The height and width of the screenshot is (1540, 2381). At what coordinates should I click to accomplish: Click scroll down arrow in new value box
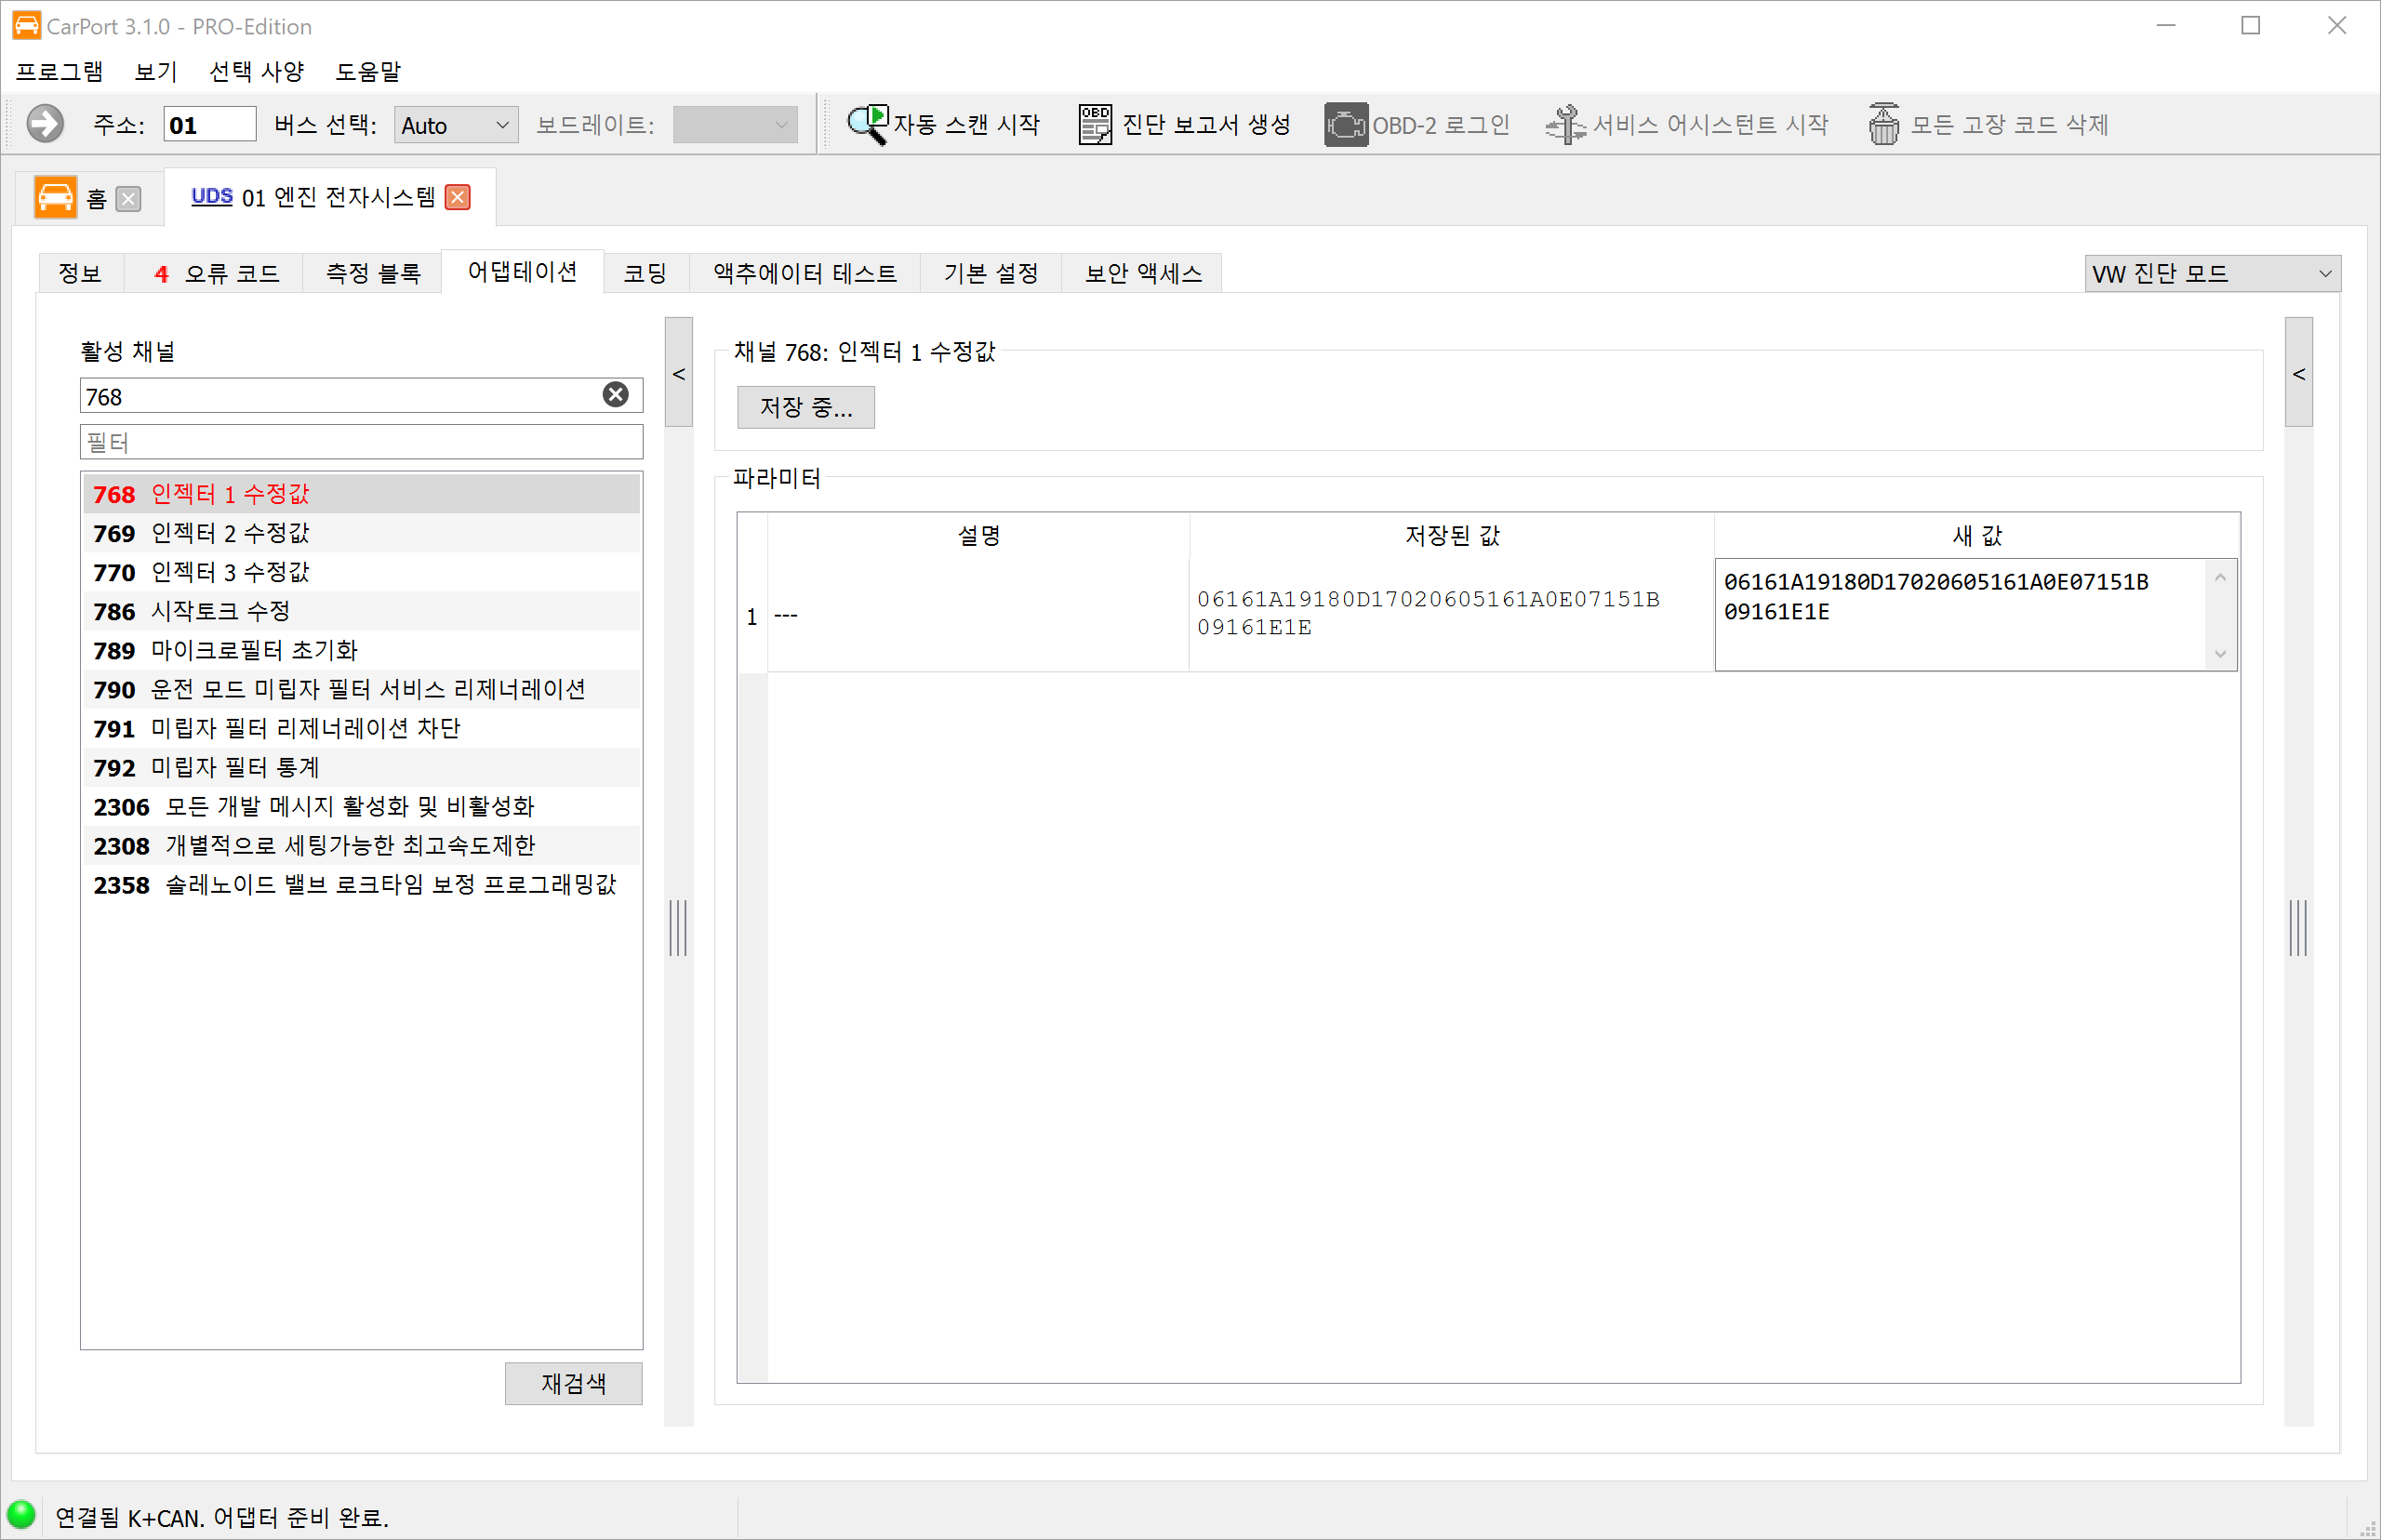[2220, 654]
